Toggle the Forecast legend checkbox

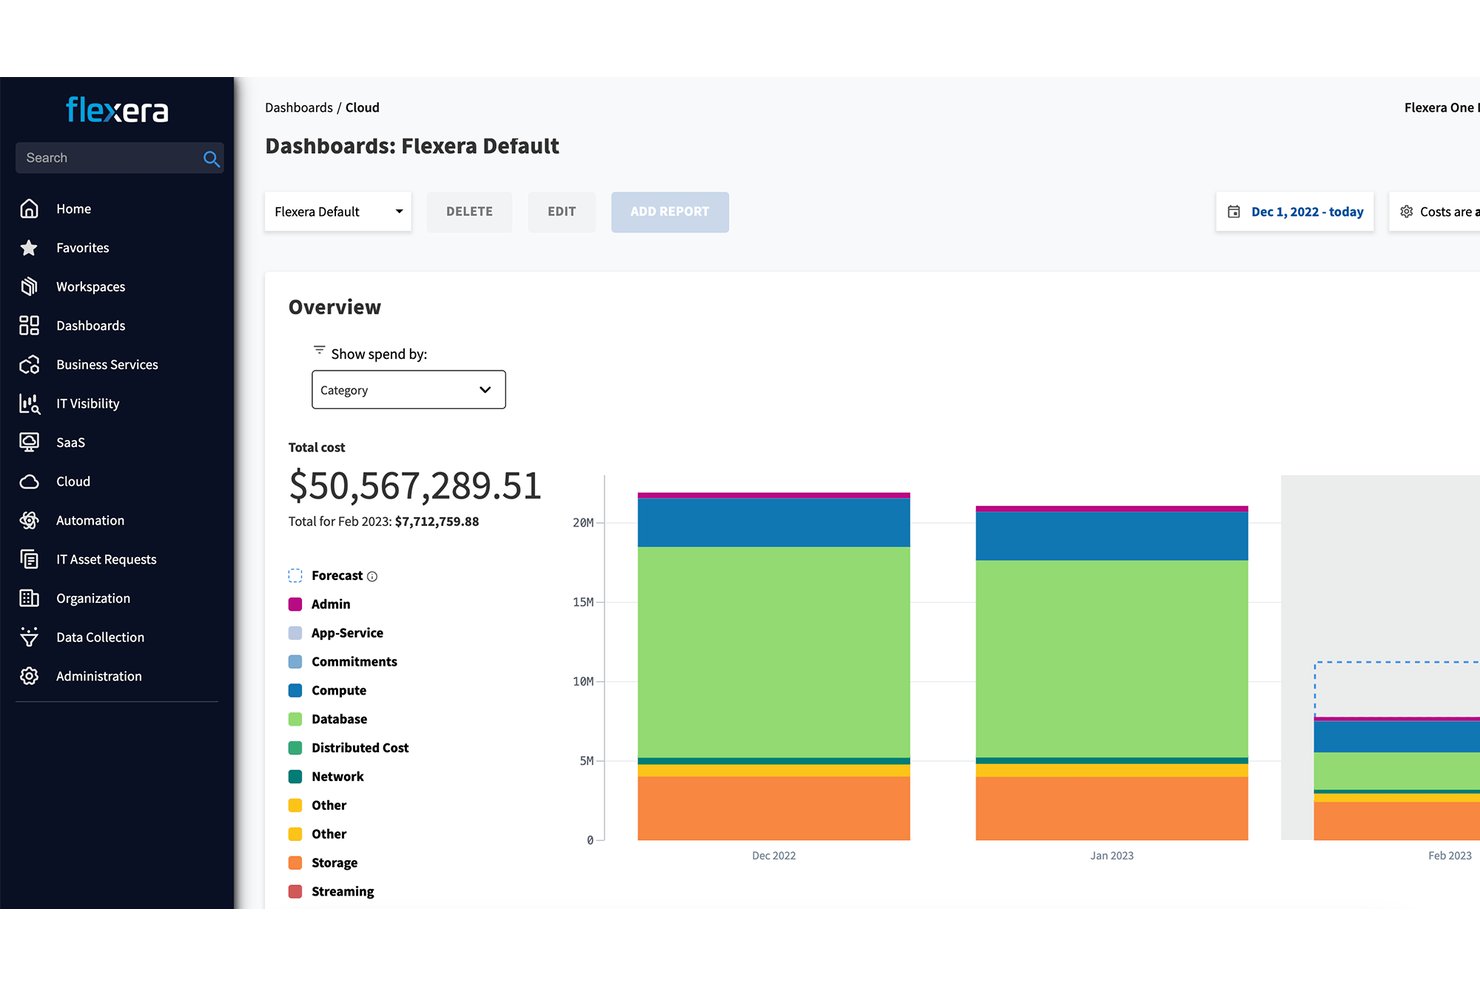click(x=295, y=575)
